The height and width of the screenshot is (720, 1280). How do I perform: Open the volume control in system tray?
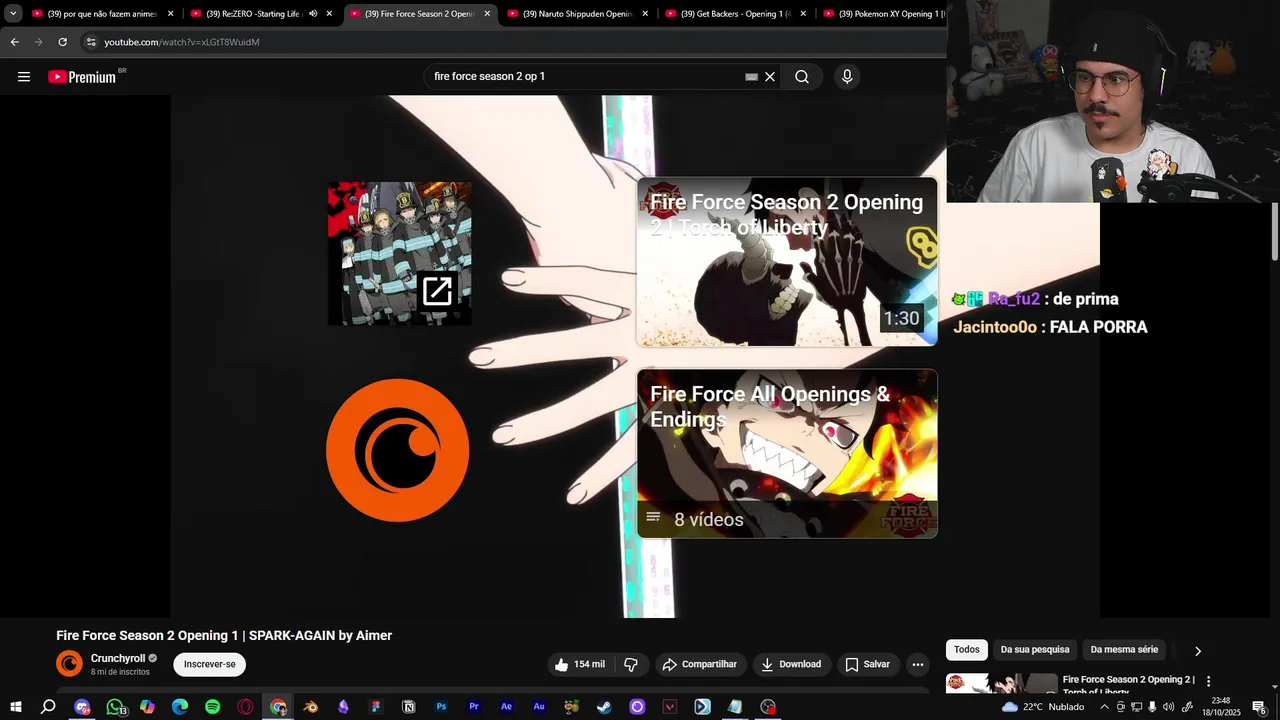[x=1168, y=707]
